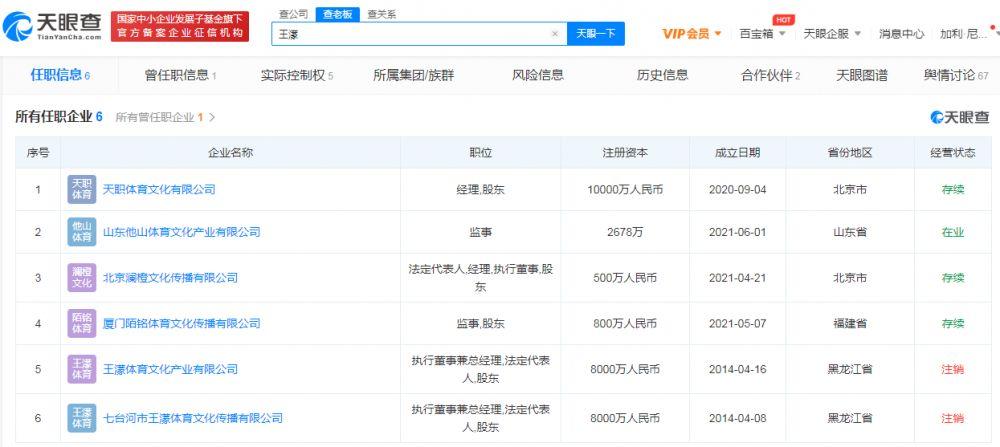Click the 注册资本 column header

625,153
